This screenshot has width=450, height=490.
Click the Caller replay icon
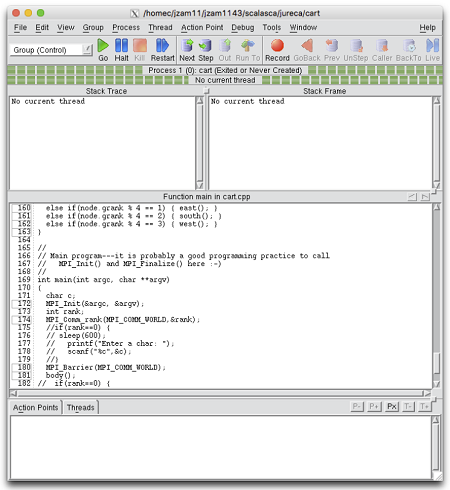coord(382,50)
